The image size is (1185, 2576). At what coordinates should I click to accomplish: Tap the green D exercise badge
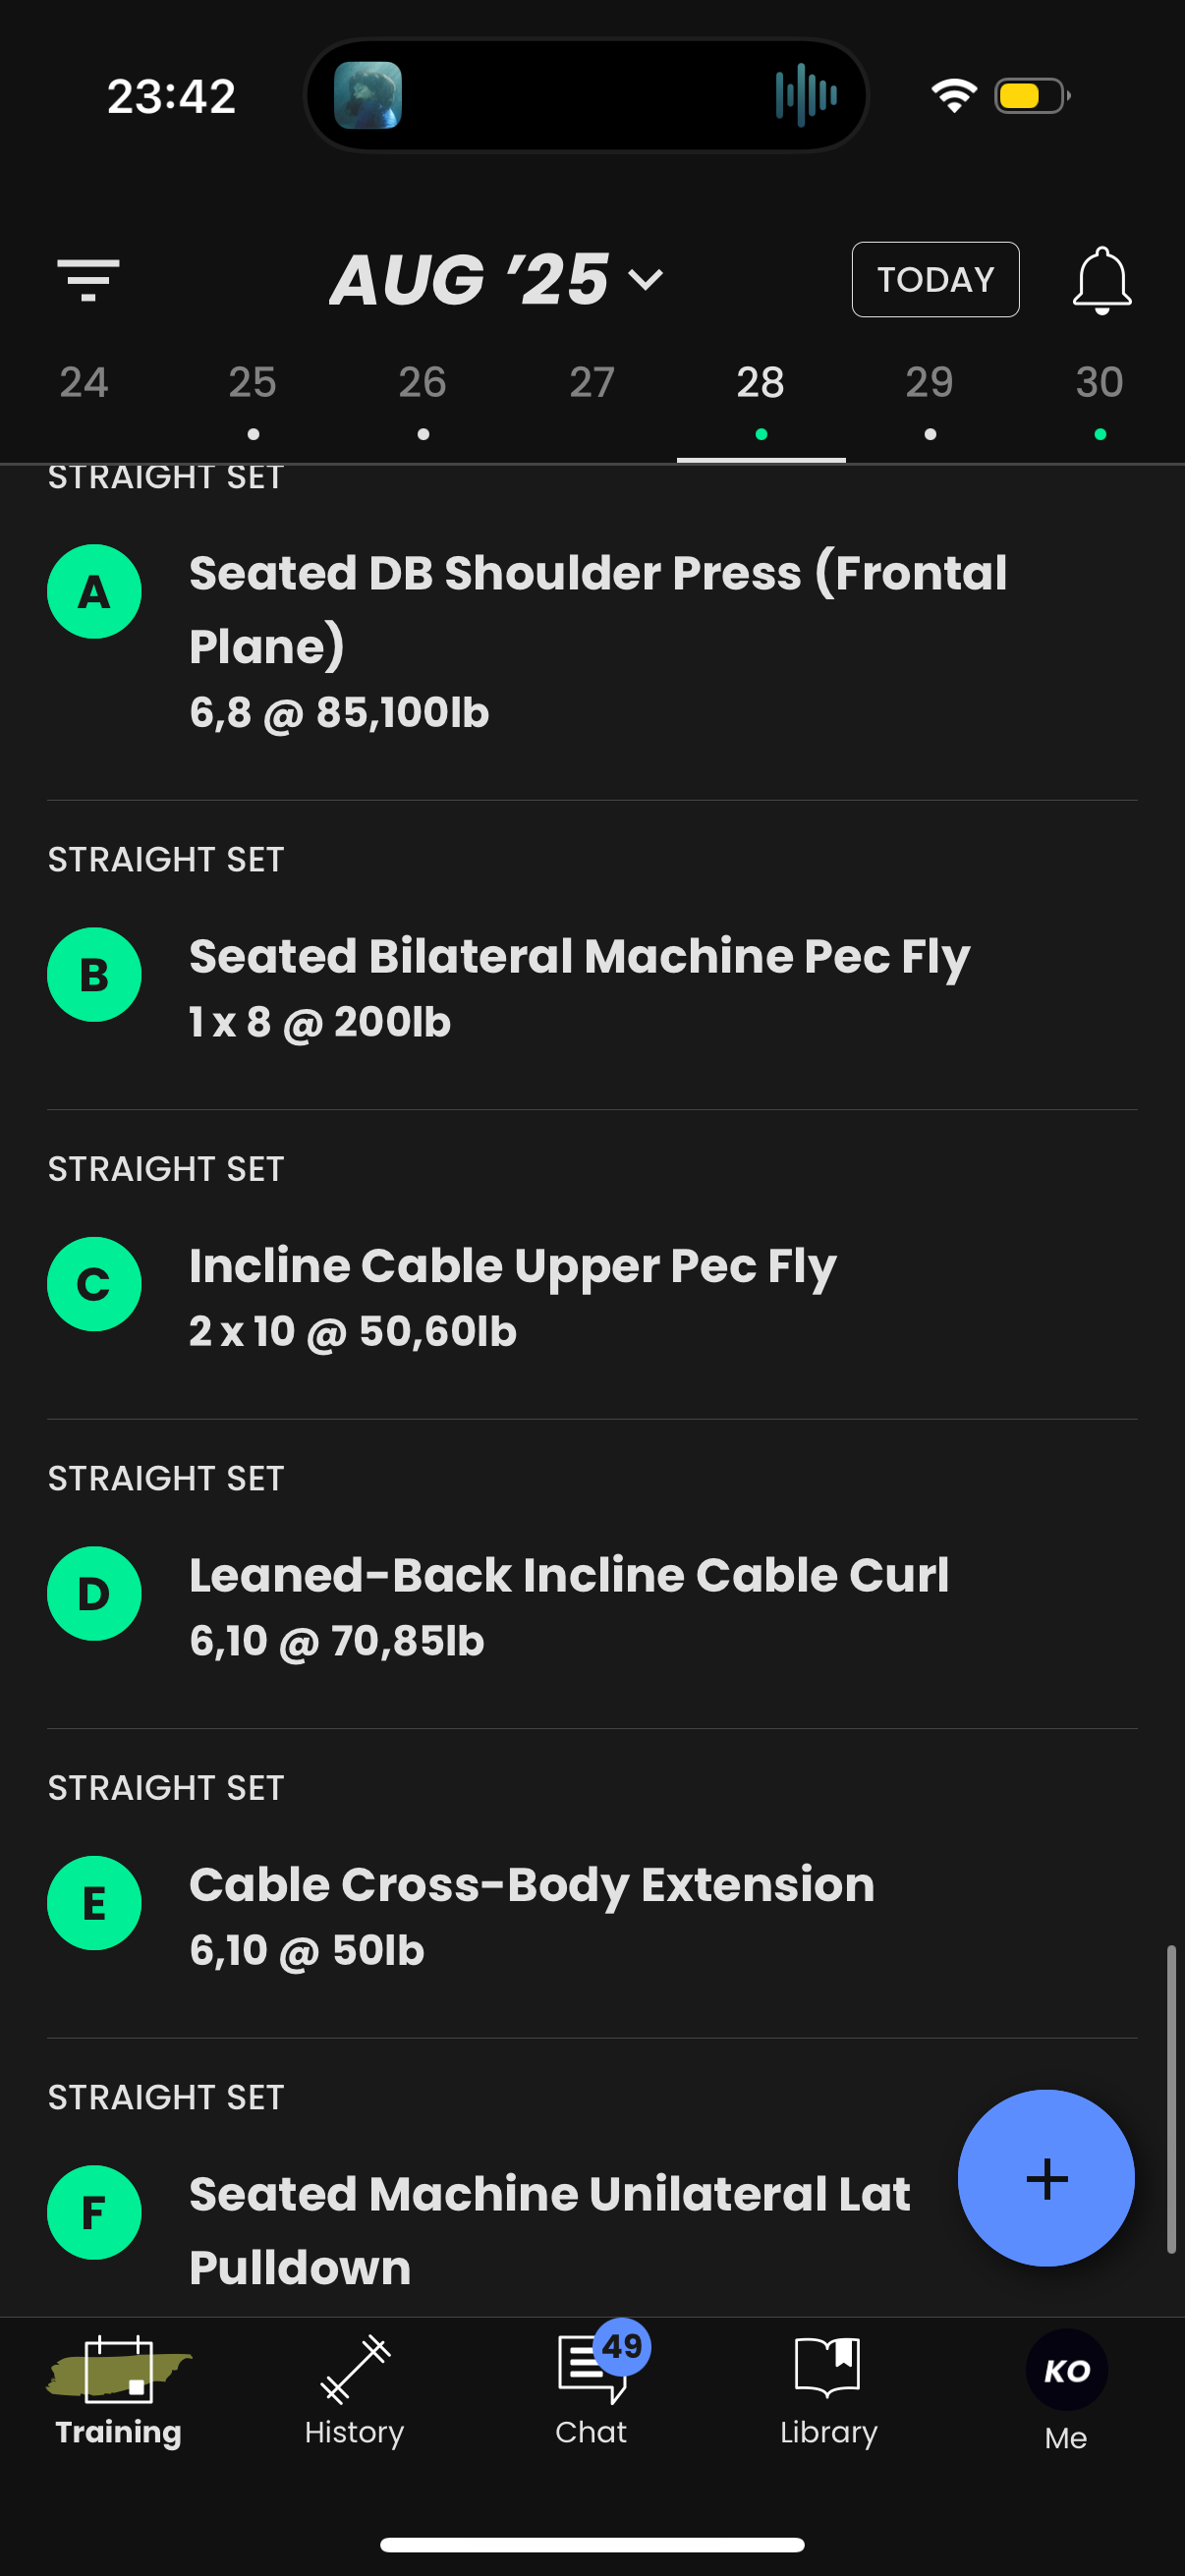click(94, 1594)
